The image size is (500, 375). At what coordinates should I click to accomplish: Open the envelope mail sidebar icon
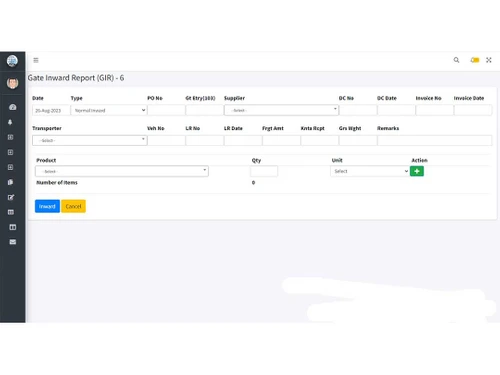click(12, 242)
